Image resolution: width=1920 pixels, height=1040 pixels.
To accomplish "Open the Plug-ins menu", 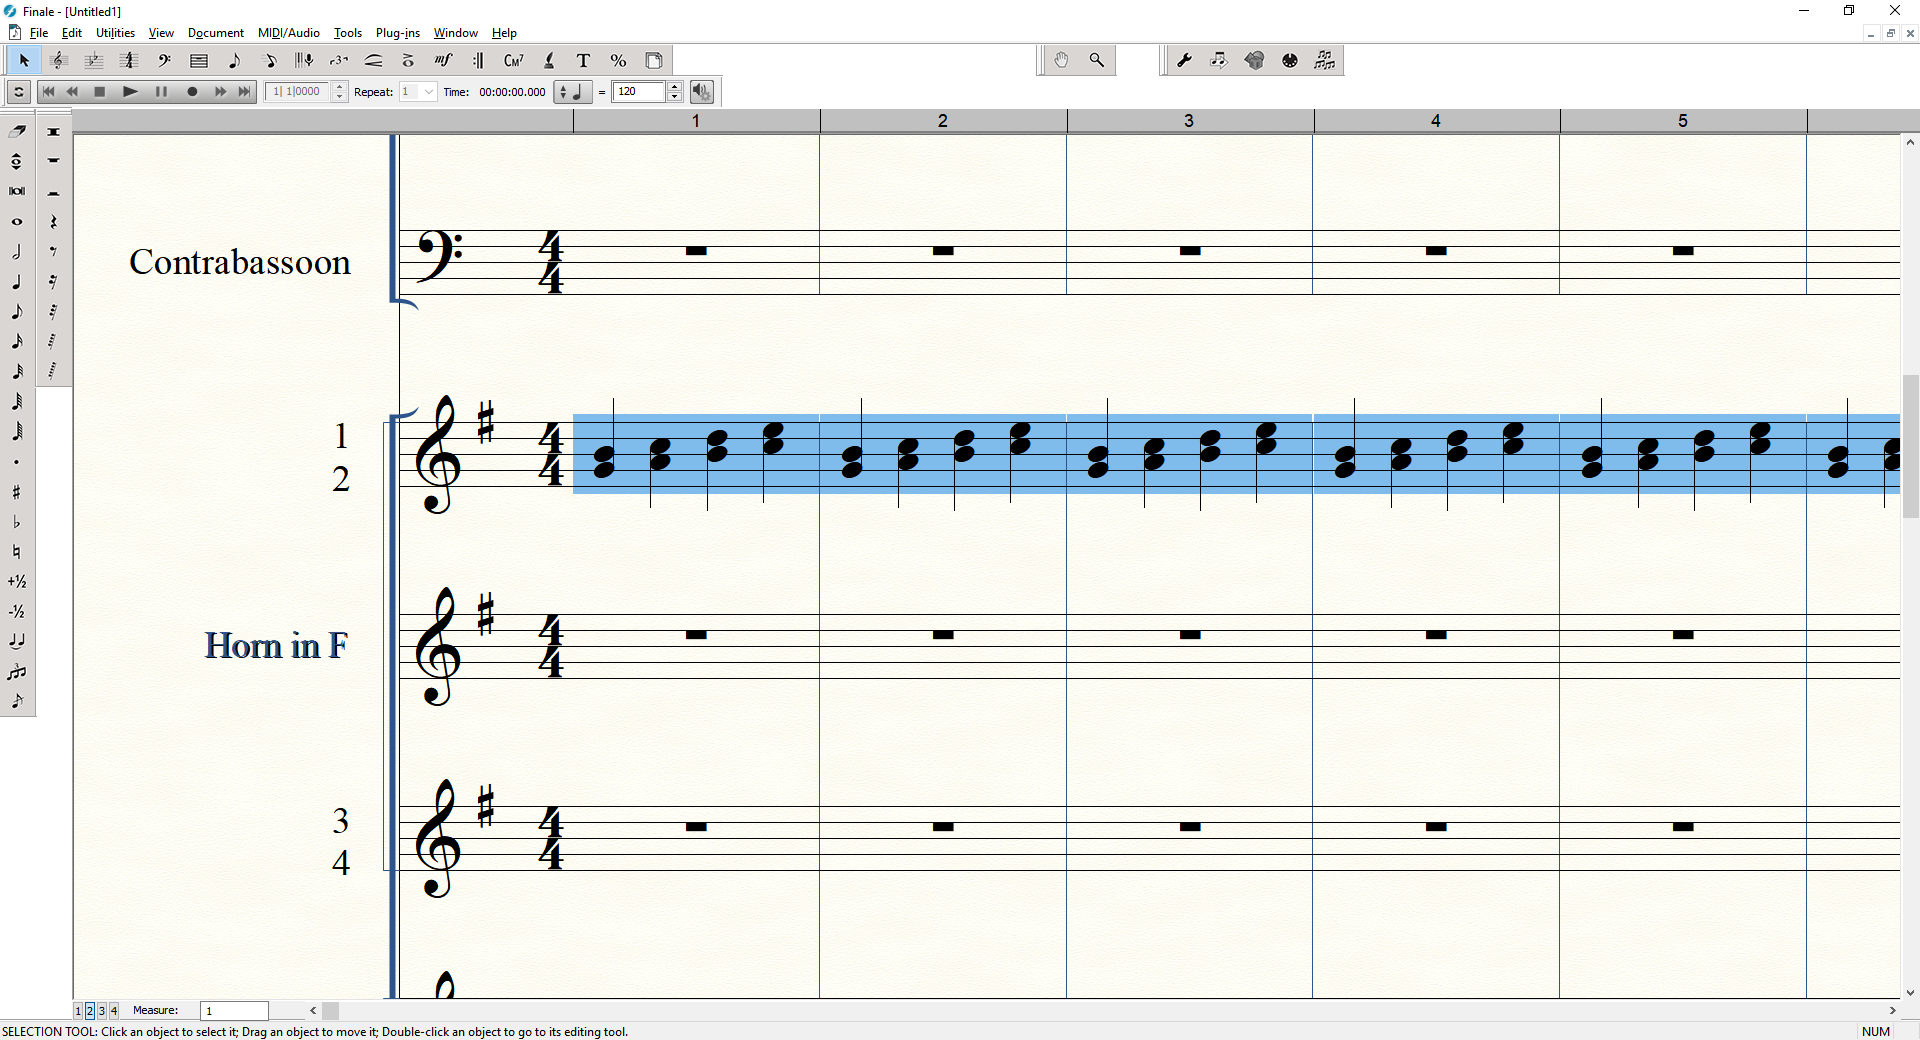I will point(397,33).
